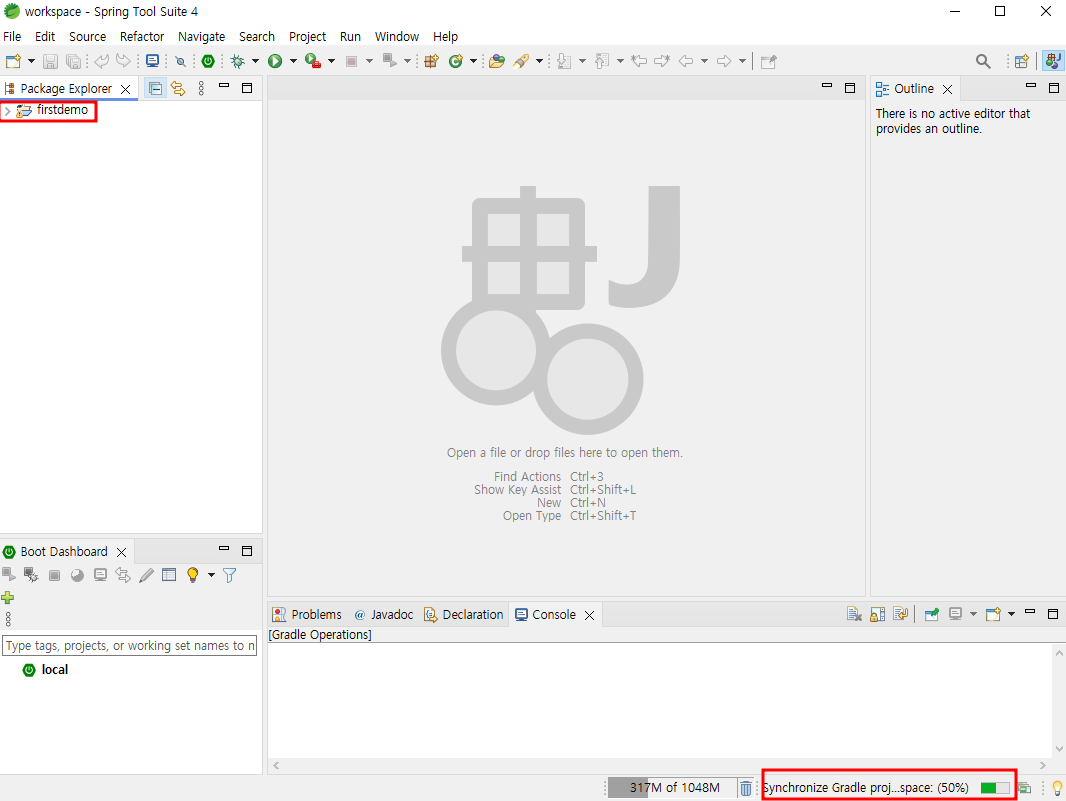Screen dimensions: 1066x801
Task: Toggle the Boot Dashboard filter funnel
Action: (230, 575)
